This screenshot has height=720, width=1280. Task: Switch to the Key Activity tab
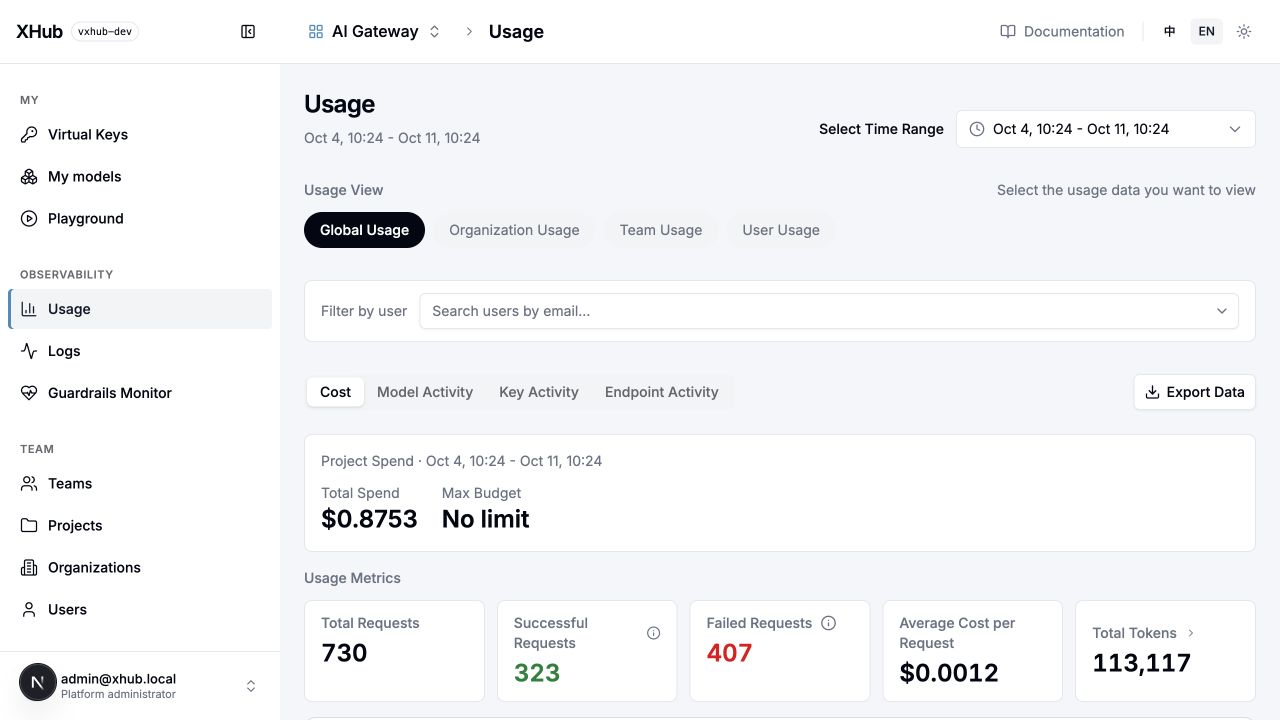(539, 392)
